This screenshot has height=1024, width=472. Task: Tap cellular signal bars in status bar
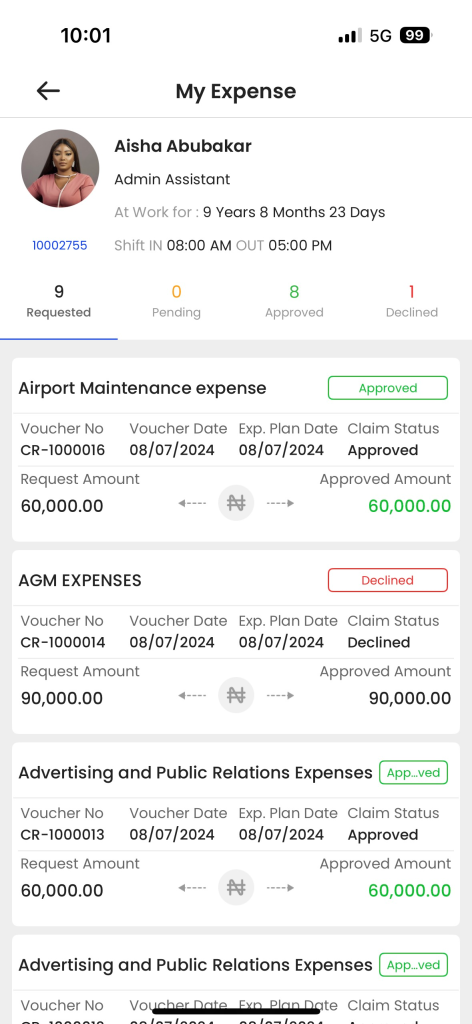(x=350, y=35)
